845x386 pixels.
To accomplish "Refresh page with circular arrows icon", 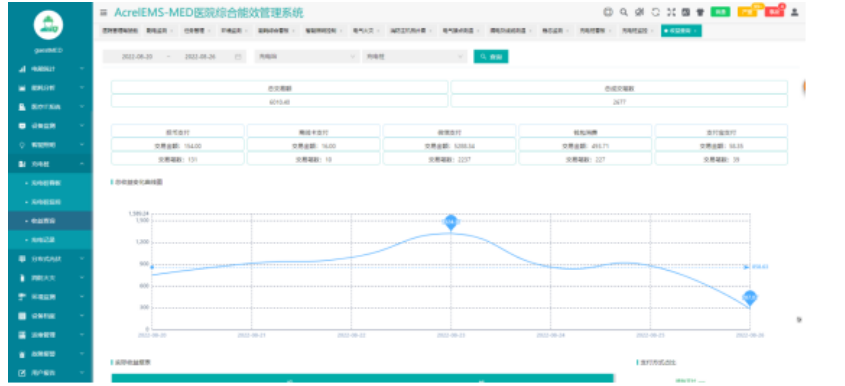I will click(655, 12).
